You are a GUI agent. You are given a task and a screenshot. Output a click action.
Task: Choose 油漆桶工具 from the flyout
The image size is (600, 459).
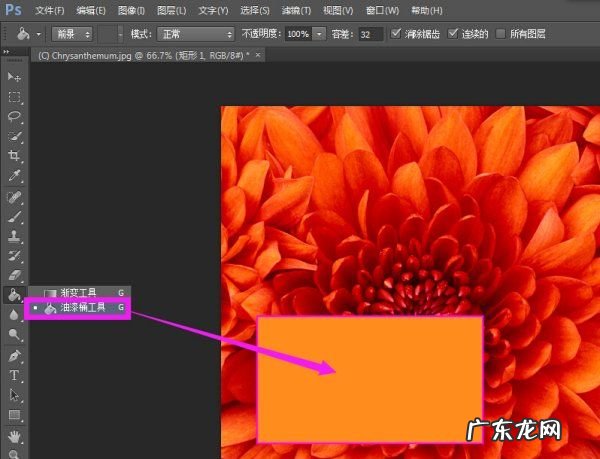coord(80,309)
